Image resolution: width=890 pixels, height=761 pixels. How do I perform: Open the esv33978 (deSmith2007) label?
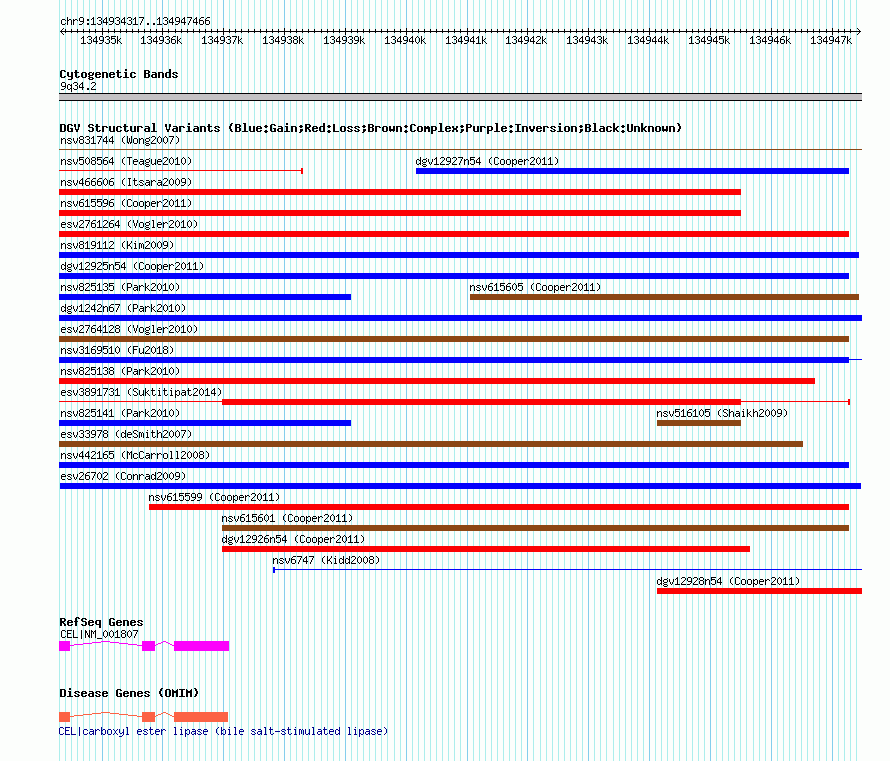point(126,434)
